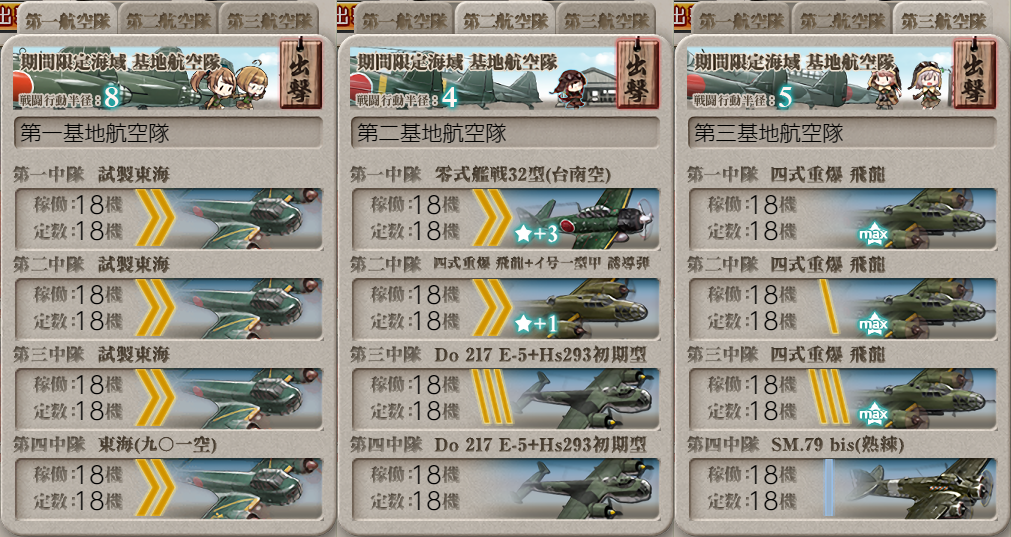Click the ★+3 improvement star icon
This screenshot has height=537, width=1011.
click(x=536, y=233)
